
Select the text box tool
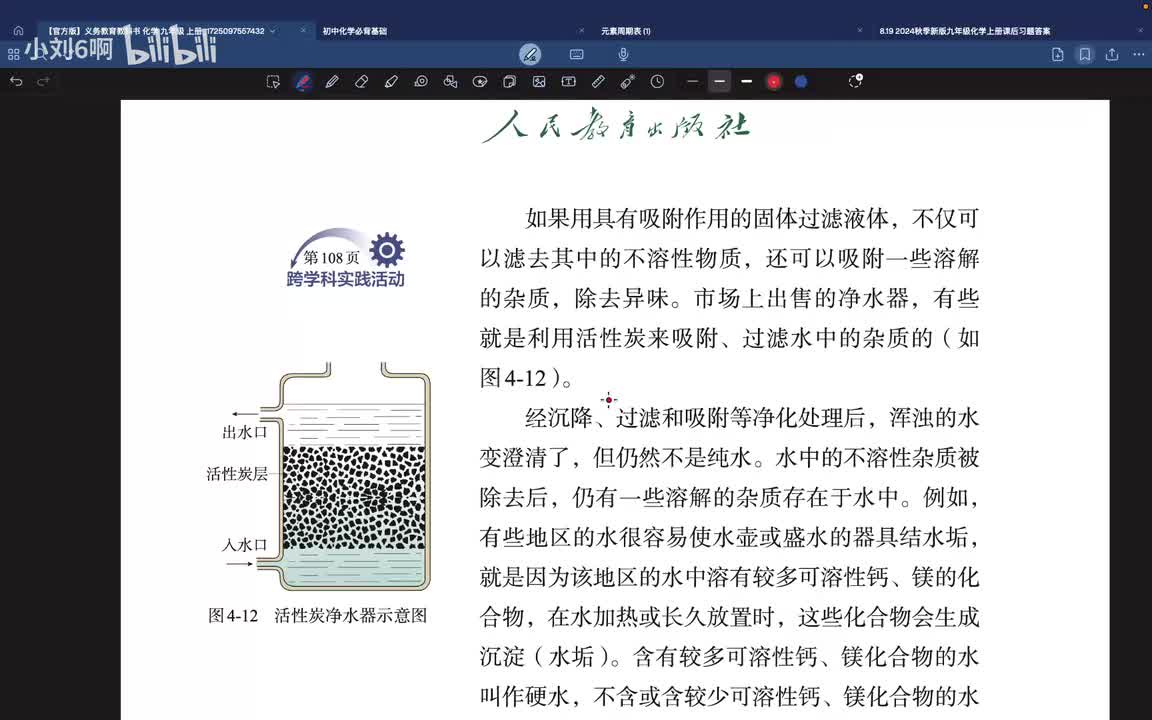tap(569, 82)
